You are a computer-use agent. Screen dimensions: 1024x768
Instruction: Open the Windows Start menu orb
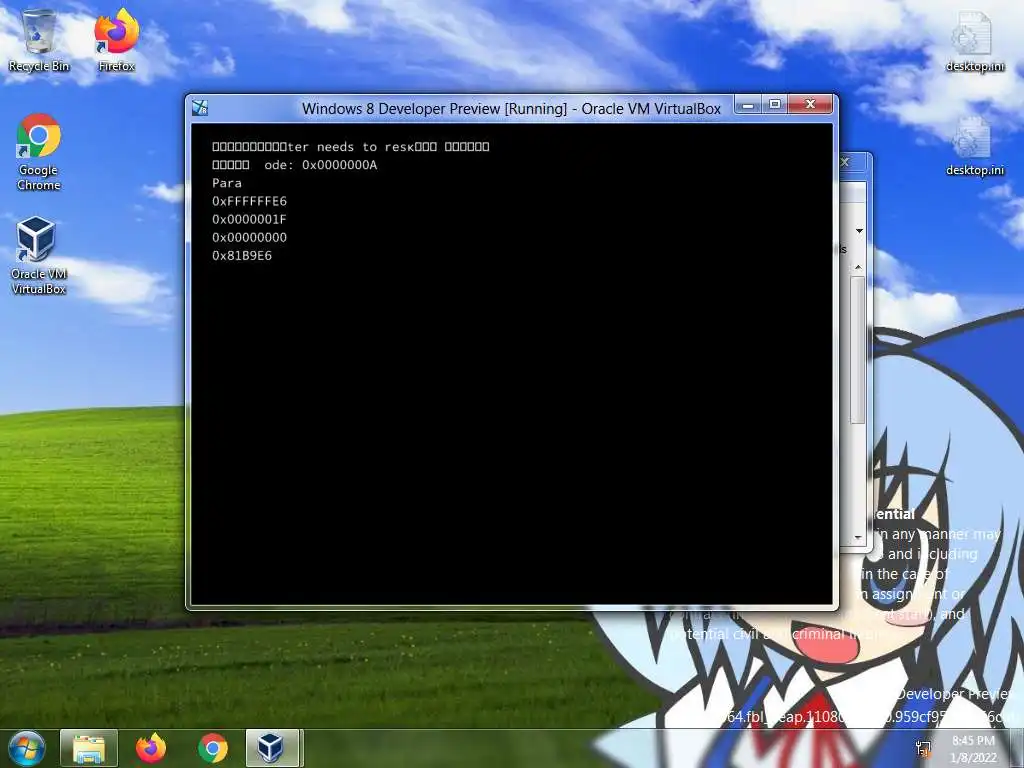(26, 748)
